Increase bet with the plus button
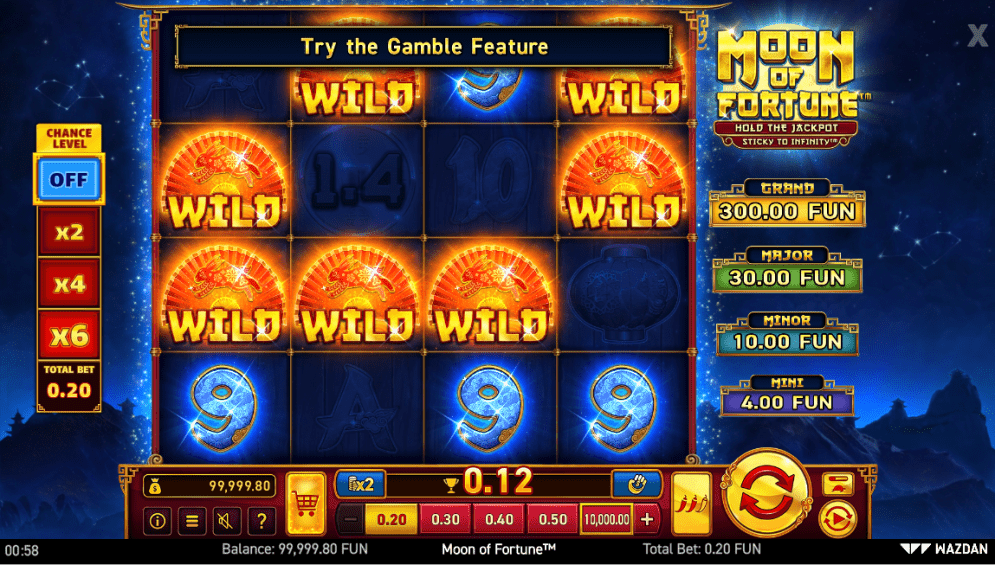Image resolution: width=995 pixels, height=565 pixels. [x=647, y=519]
